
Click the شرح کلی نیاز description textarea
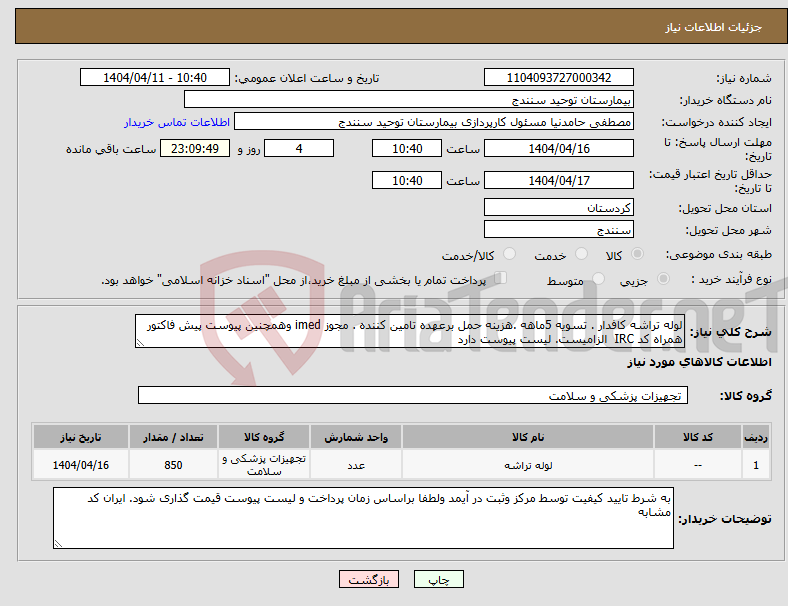tap(410, 331)
